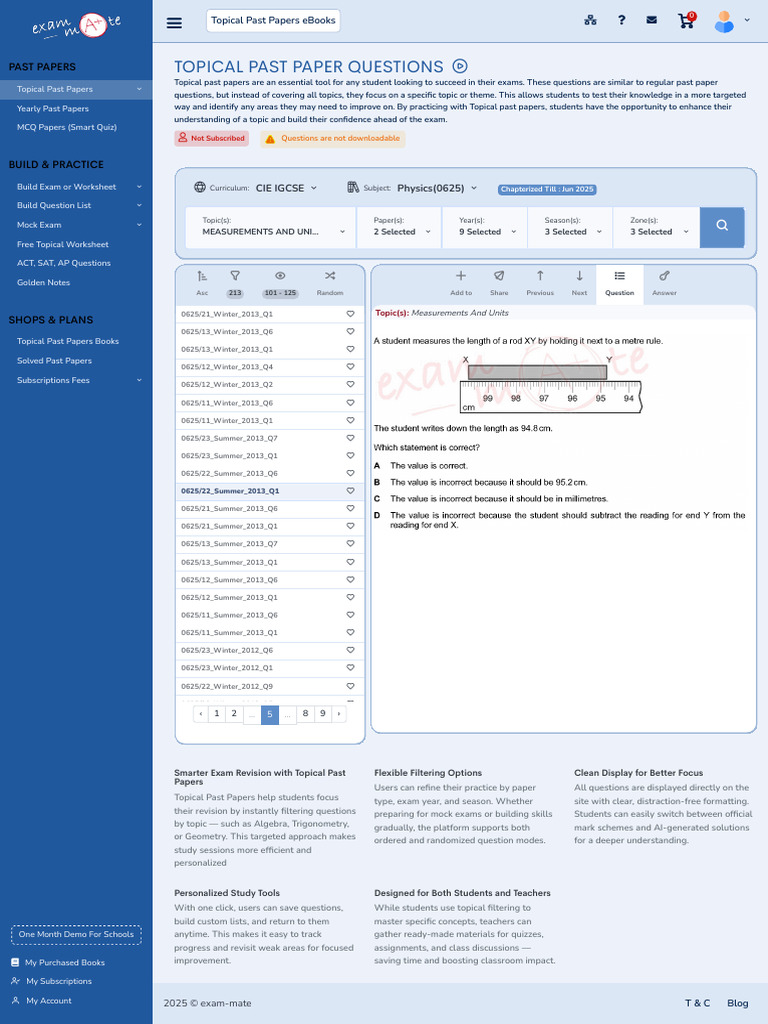
Task: Open the shopping cart icon
Action: 686,20
